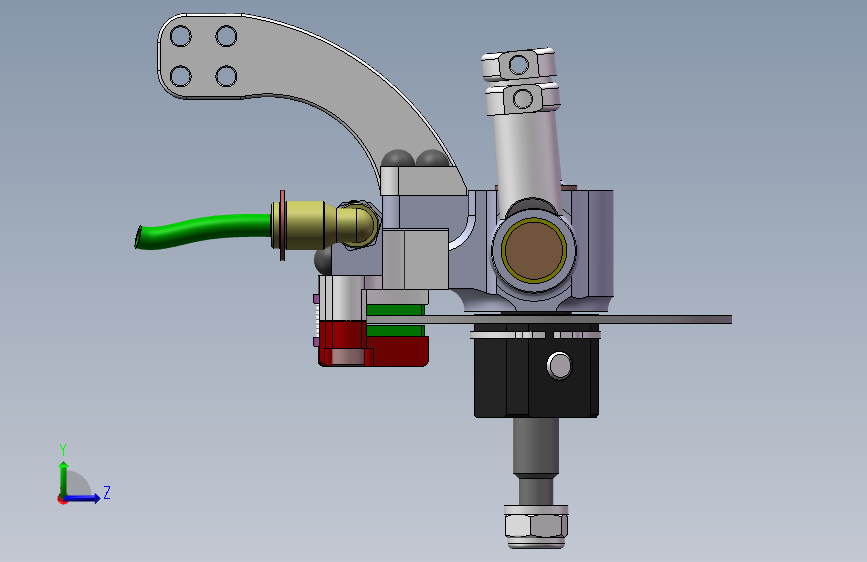The height and width of the screenshot is (562, 867).
Task: Select the upper purple screw on the caliper side
Action: (316, 299)
